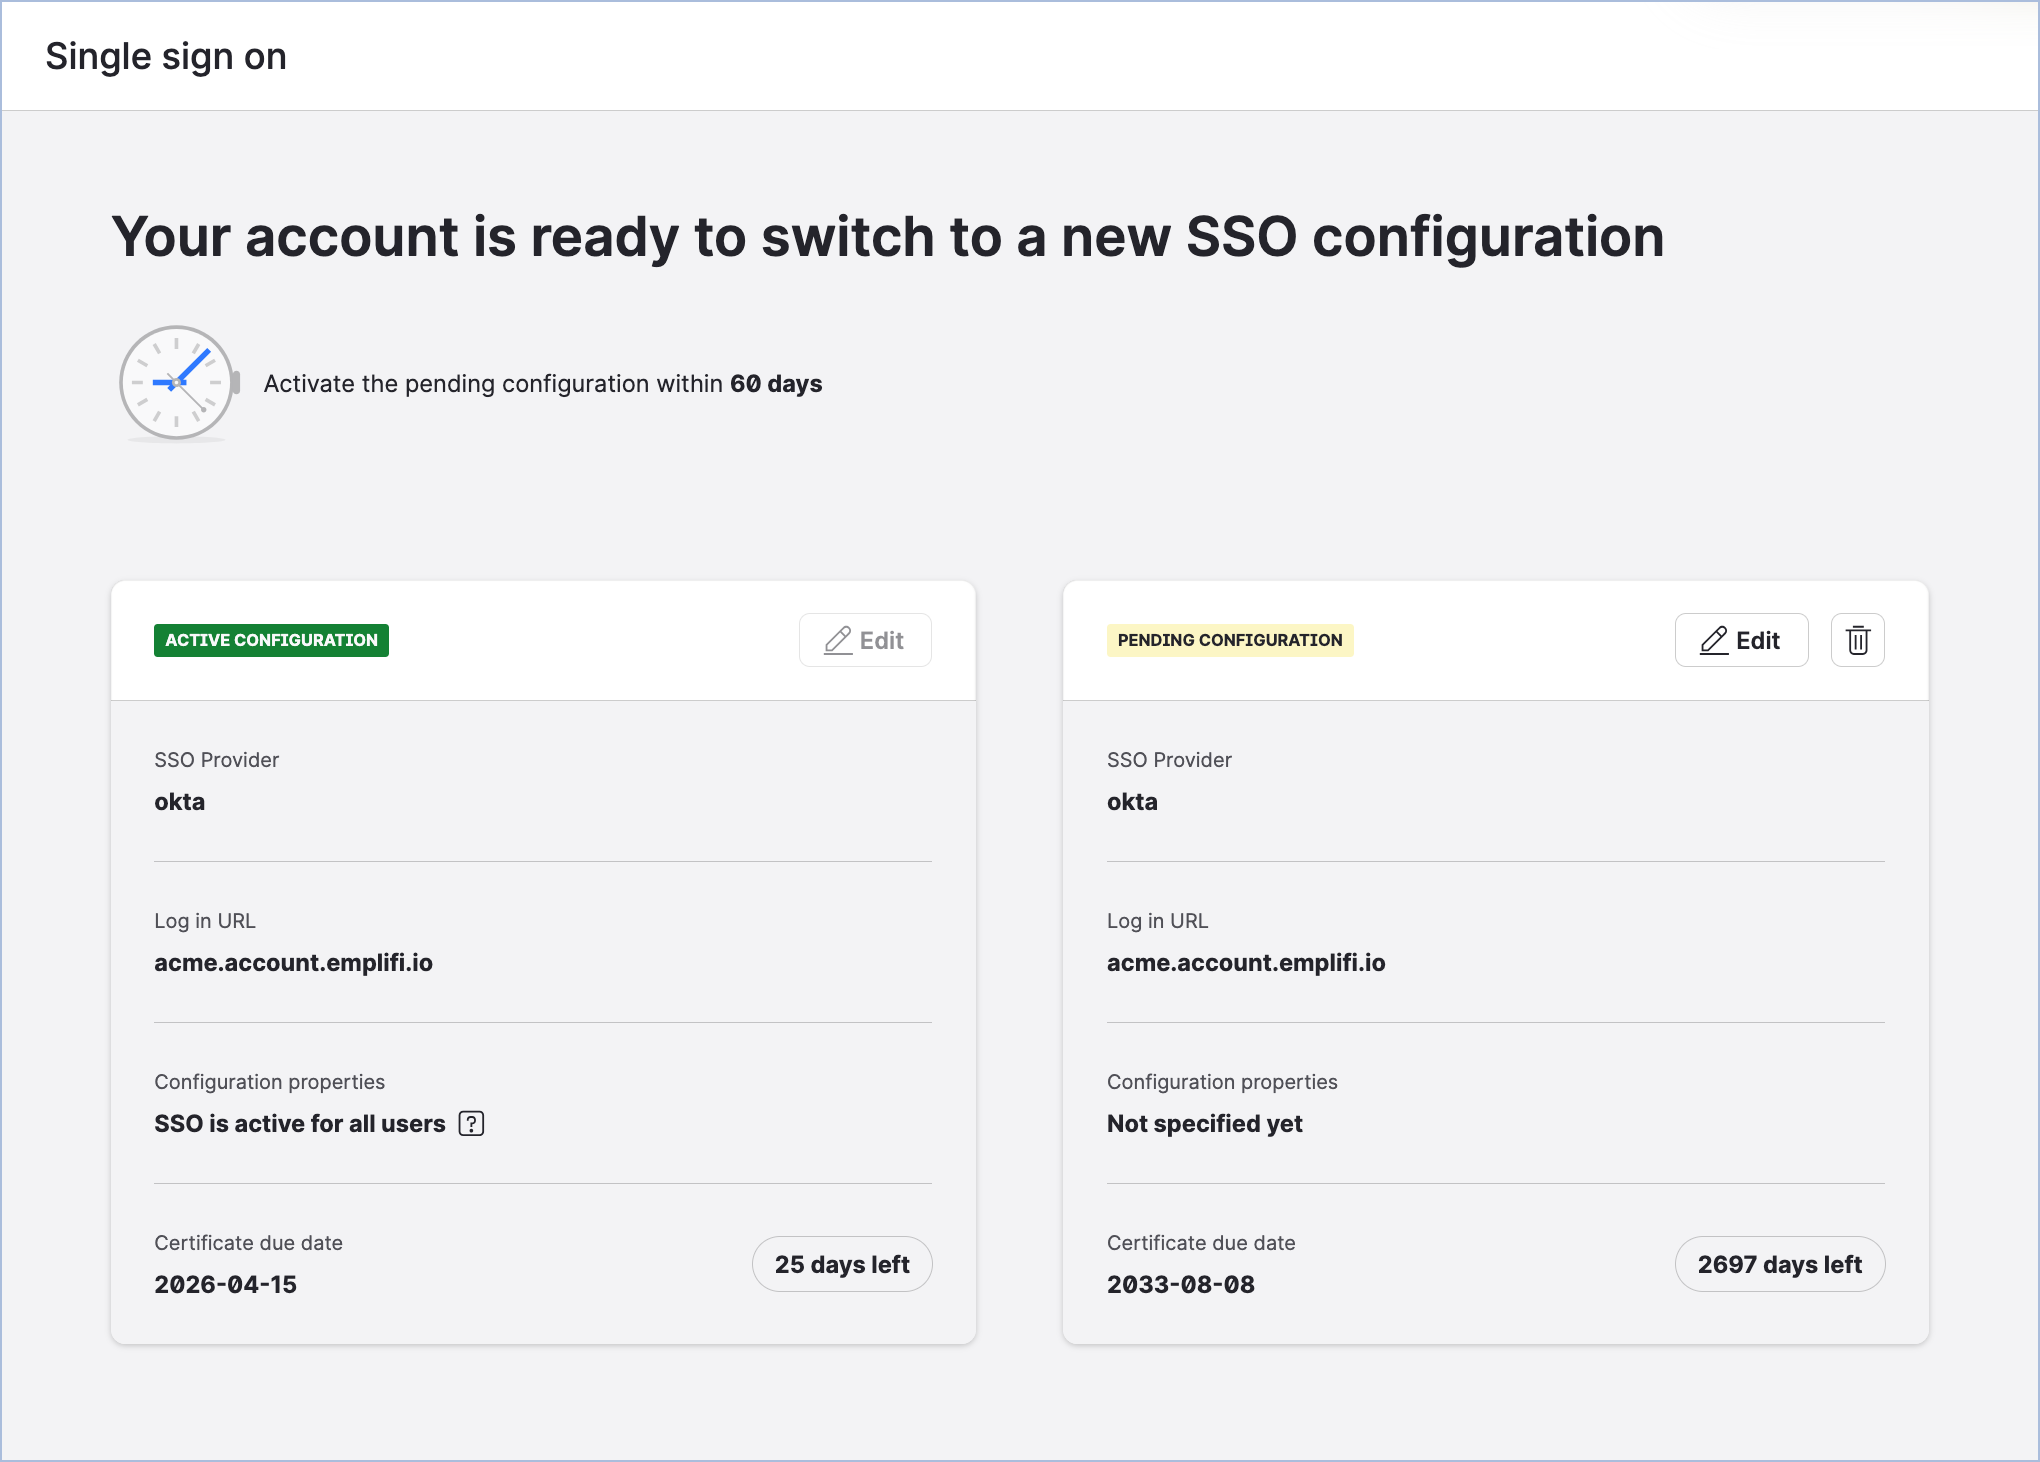The image size is (2040, 1462).
Task: Click the Single sign on page title
Action: pyautogui.click(x=166, y=56)
